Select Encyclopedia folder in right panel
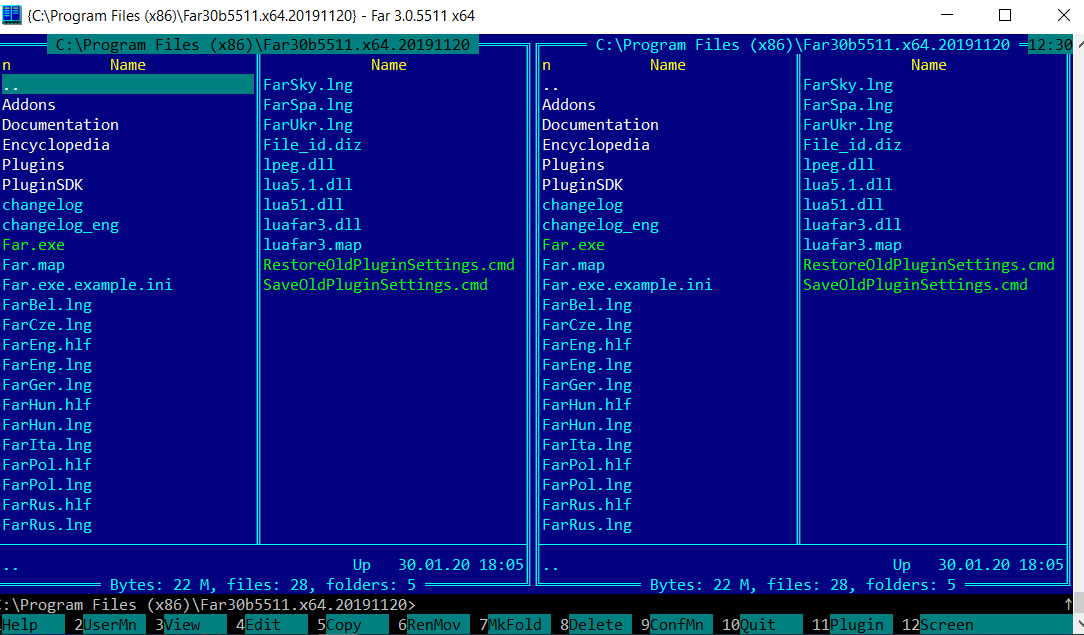Screen dimensions: 1084x635 [595, 145]
